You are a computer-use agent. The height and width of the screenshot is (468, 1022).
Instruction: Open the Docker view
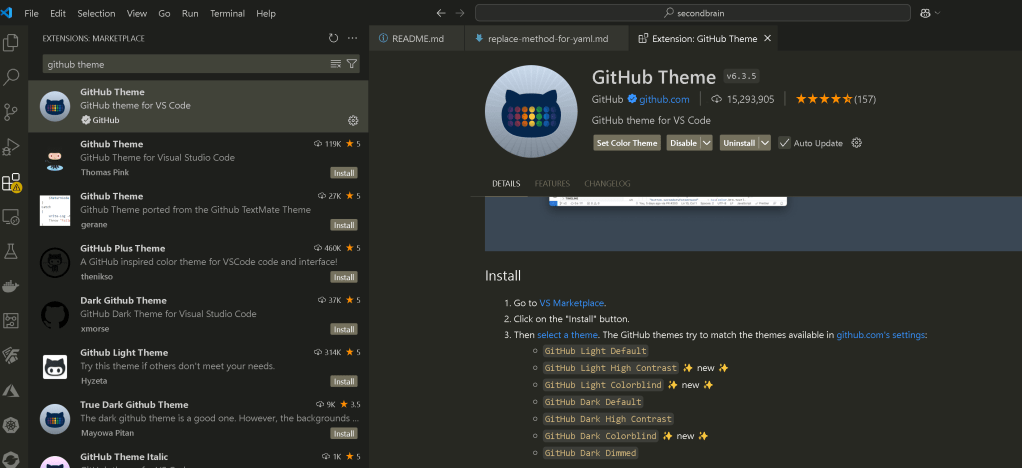(x=11, y=285)
